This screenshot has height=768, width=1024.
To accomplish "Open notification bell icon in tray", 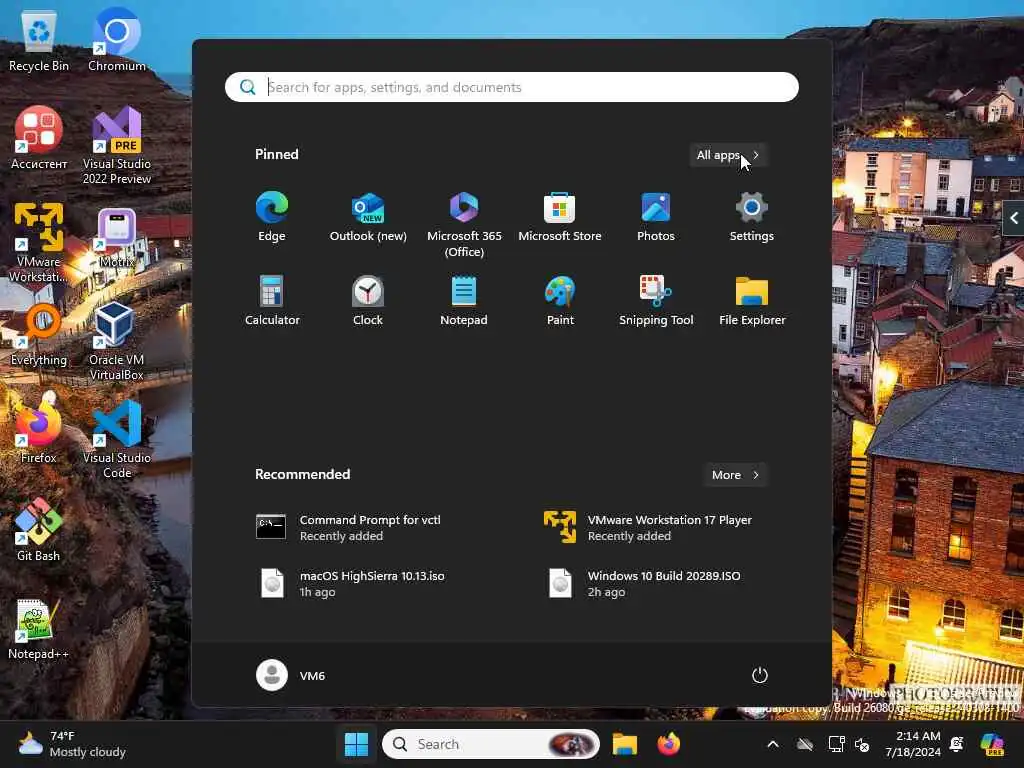I will (x=957, y=744).
